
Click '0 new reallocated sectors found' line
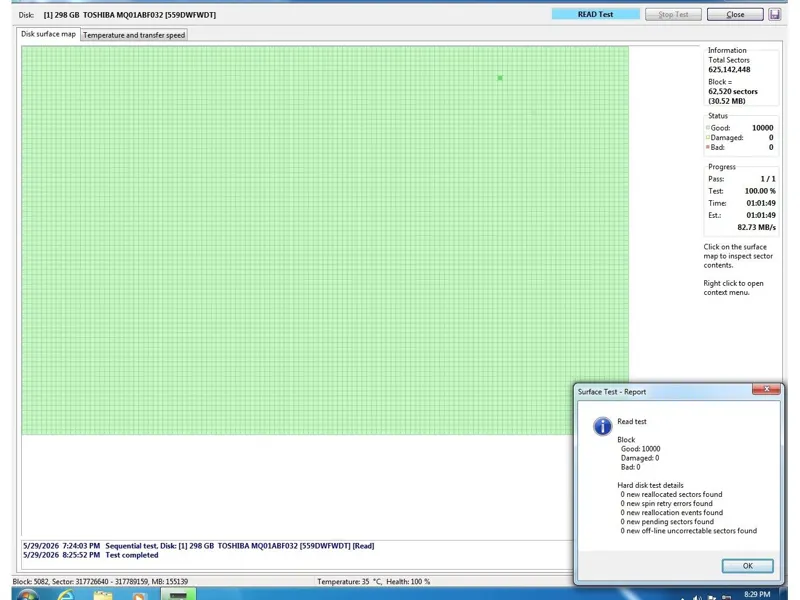tap(671, 494)
